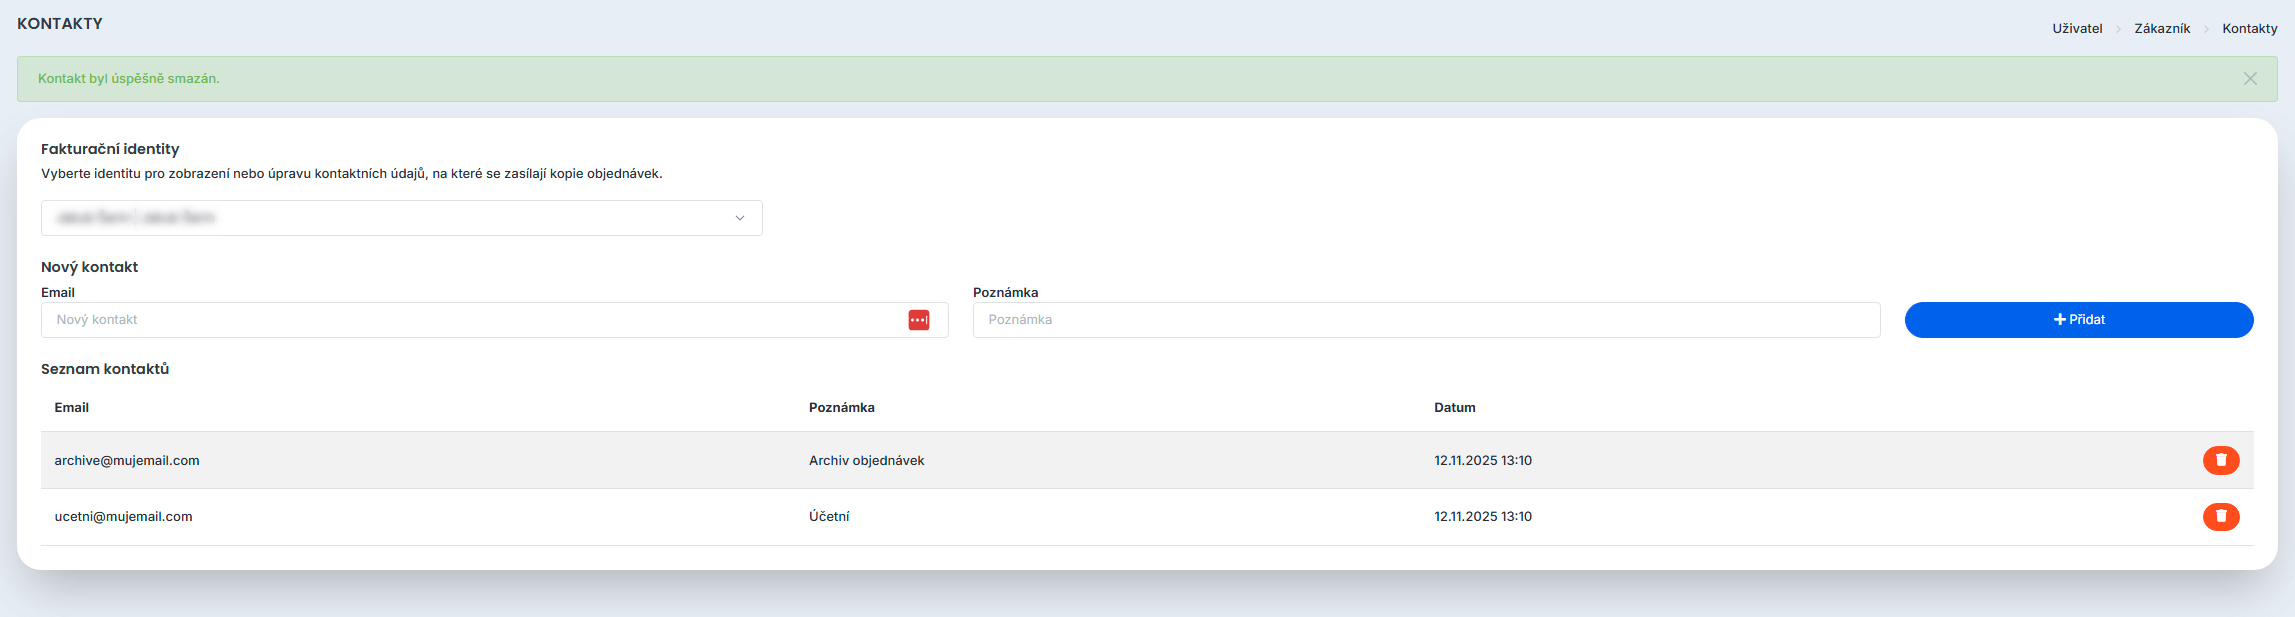Navigate to Zákazník breadcrumb link
This screenshot has height=617, width=2295.
2161,29
